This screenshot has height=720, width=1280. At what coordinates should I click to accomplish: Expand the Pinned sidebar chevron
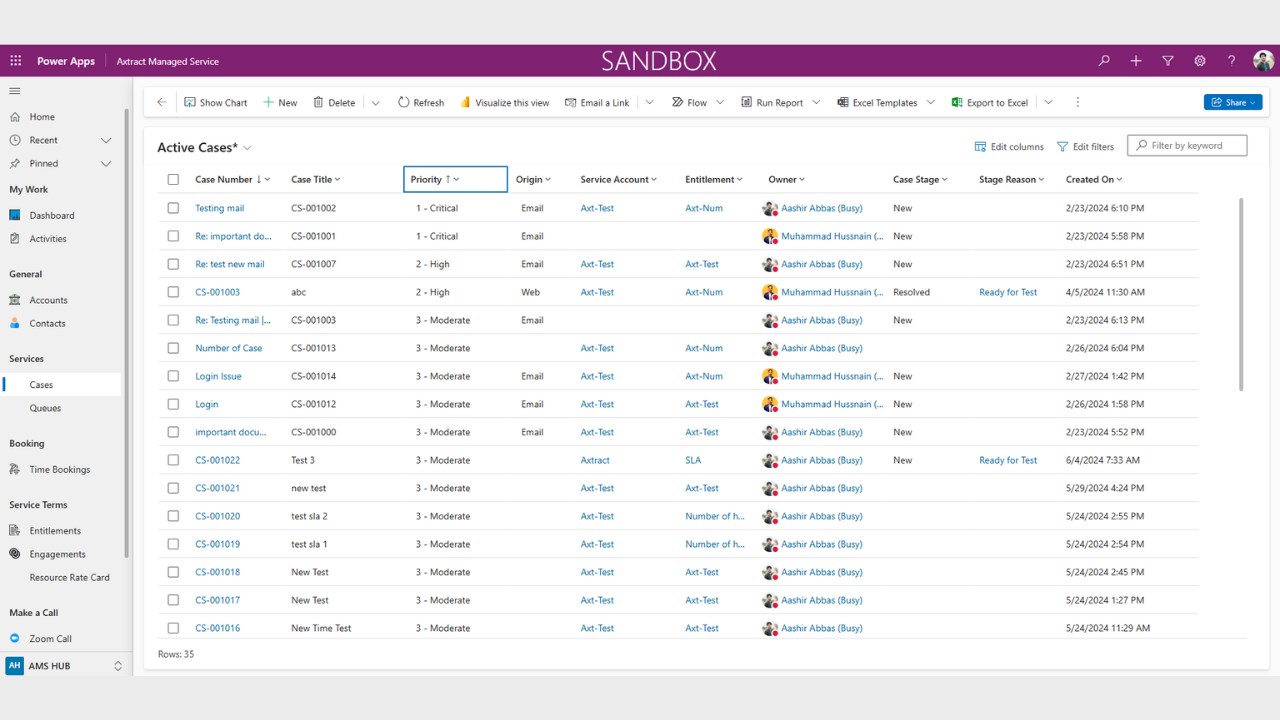(x=106, y=163)
